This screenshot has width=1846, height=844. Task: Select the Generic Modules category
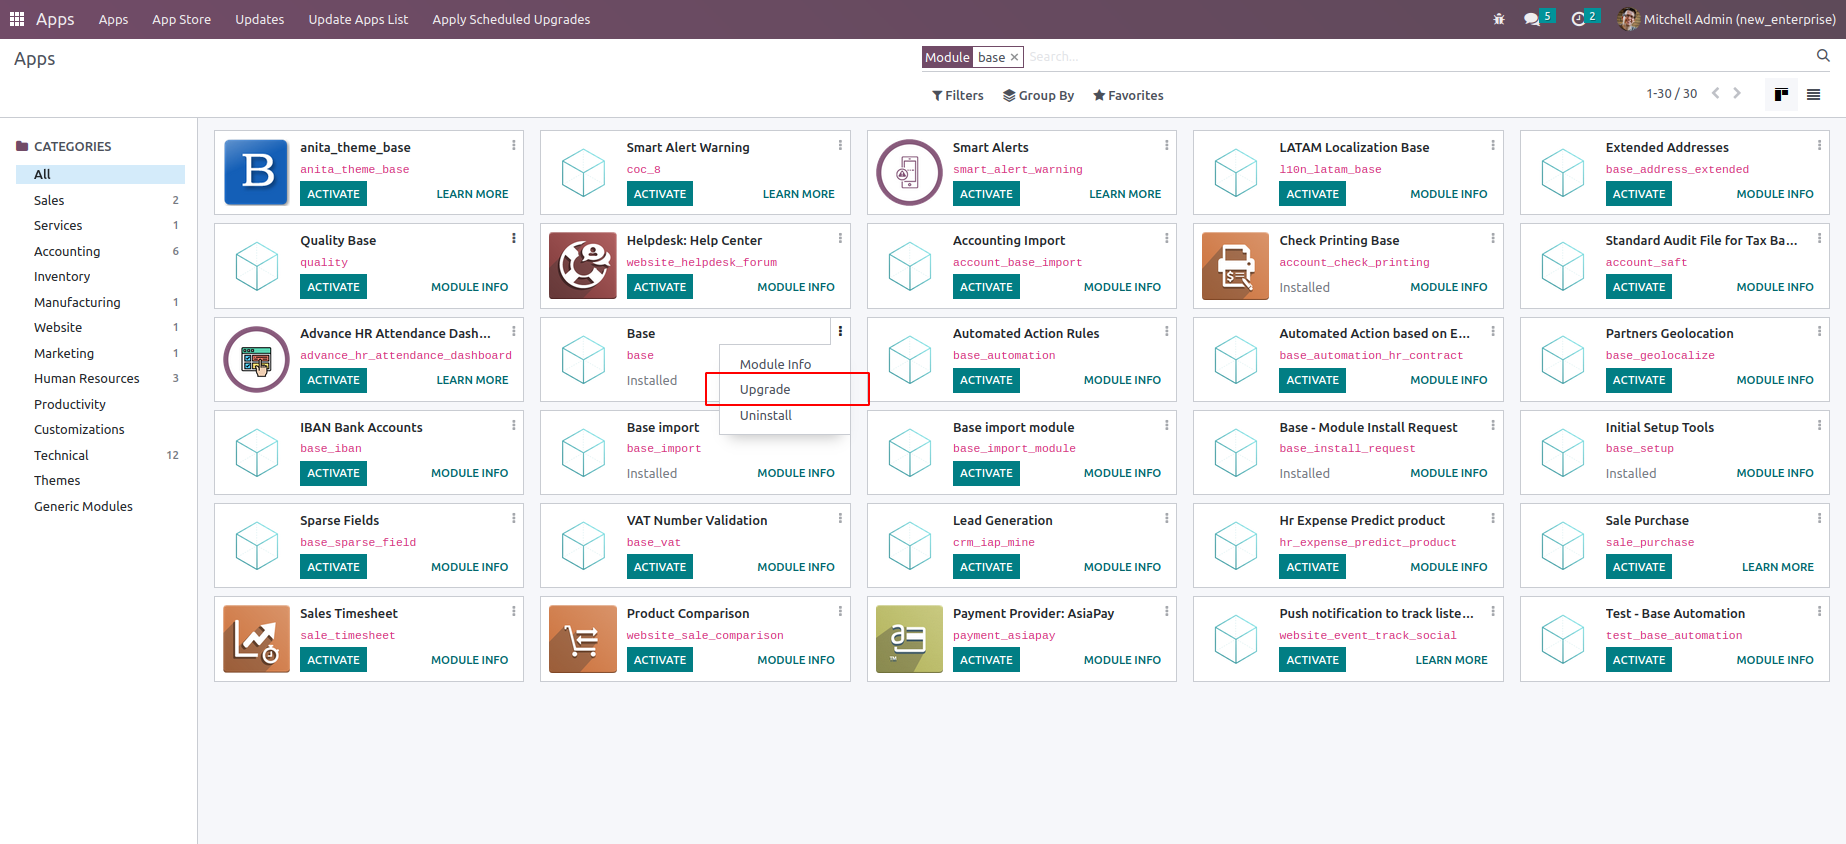[100, 506]
